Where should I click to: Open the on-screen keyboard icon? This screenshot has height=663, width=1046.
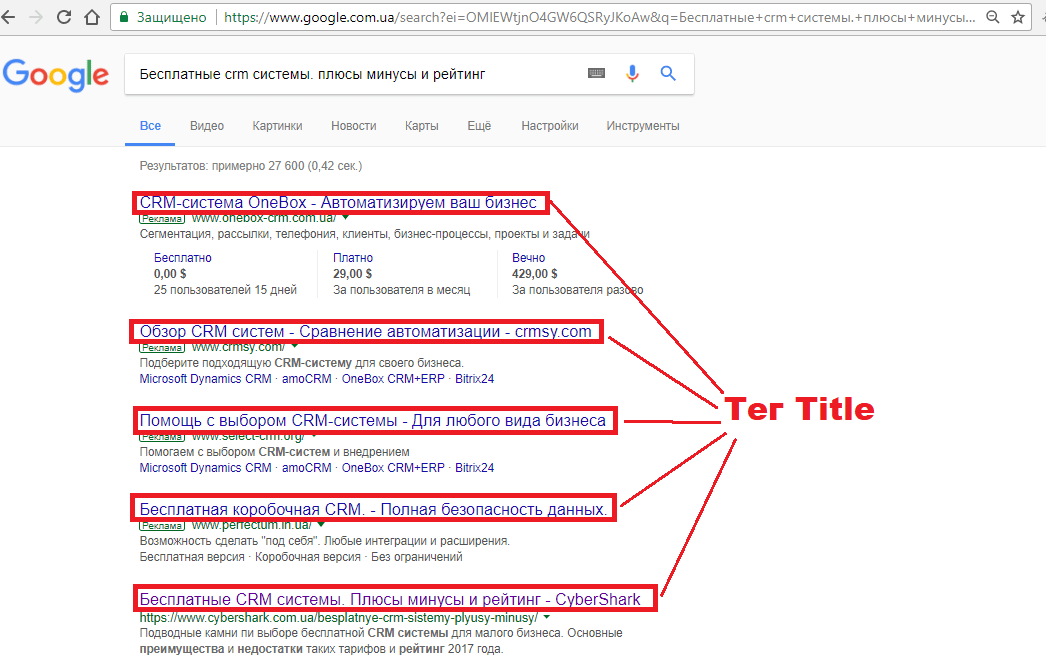pyautogui.click(x=596, y=73)
